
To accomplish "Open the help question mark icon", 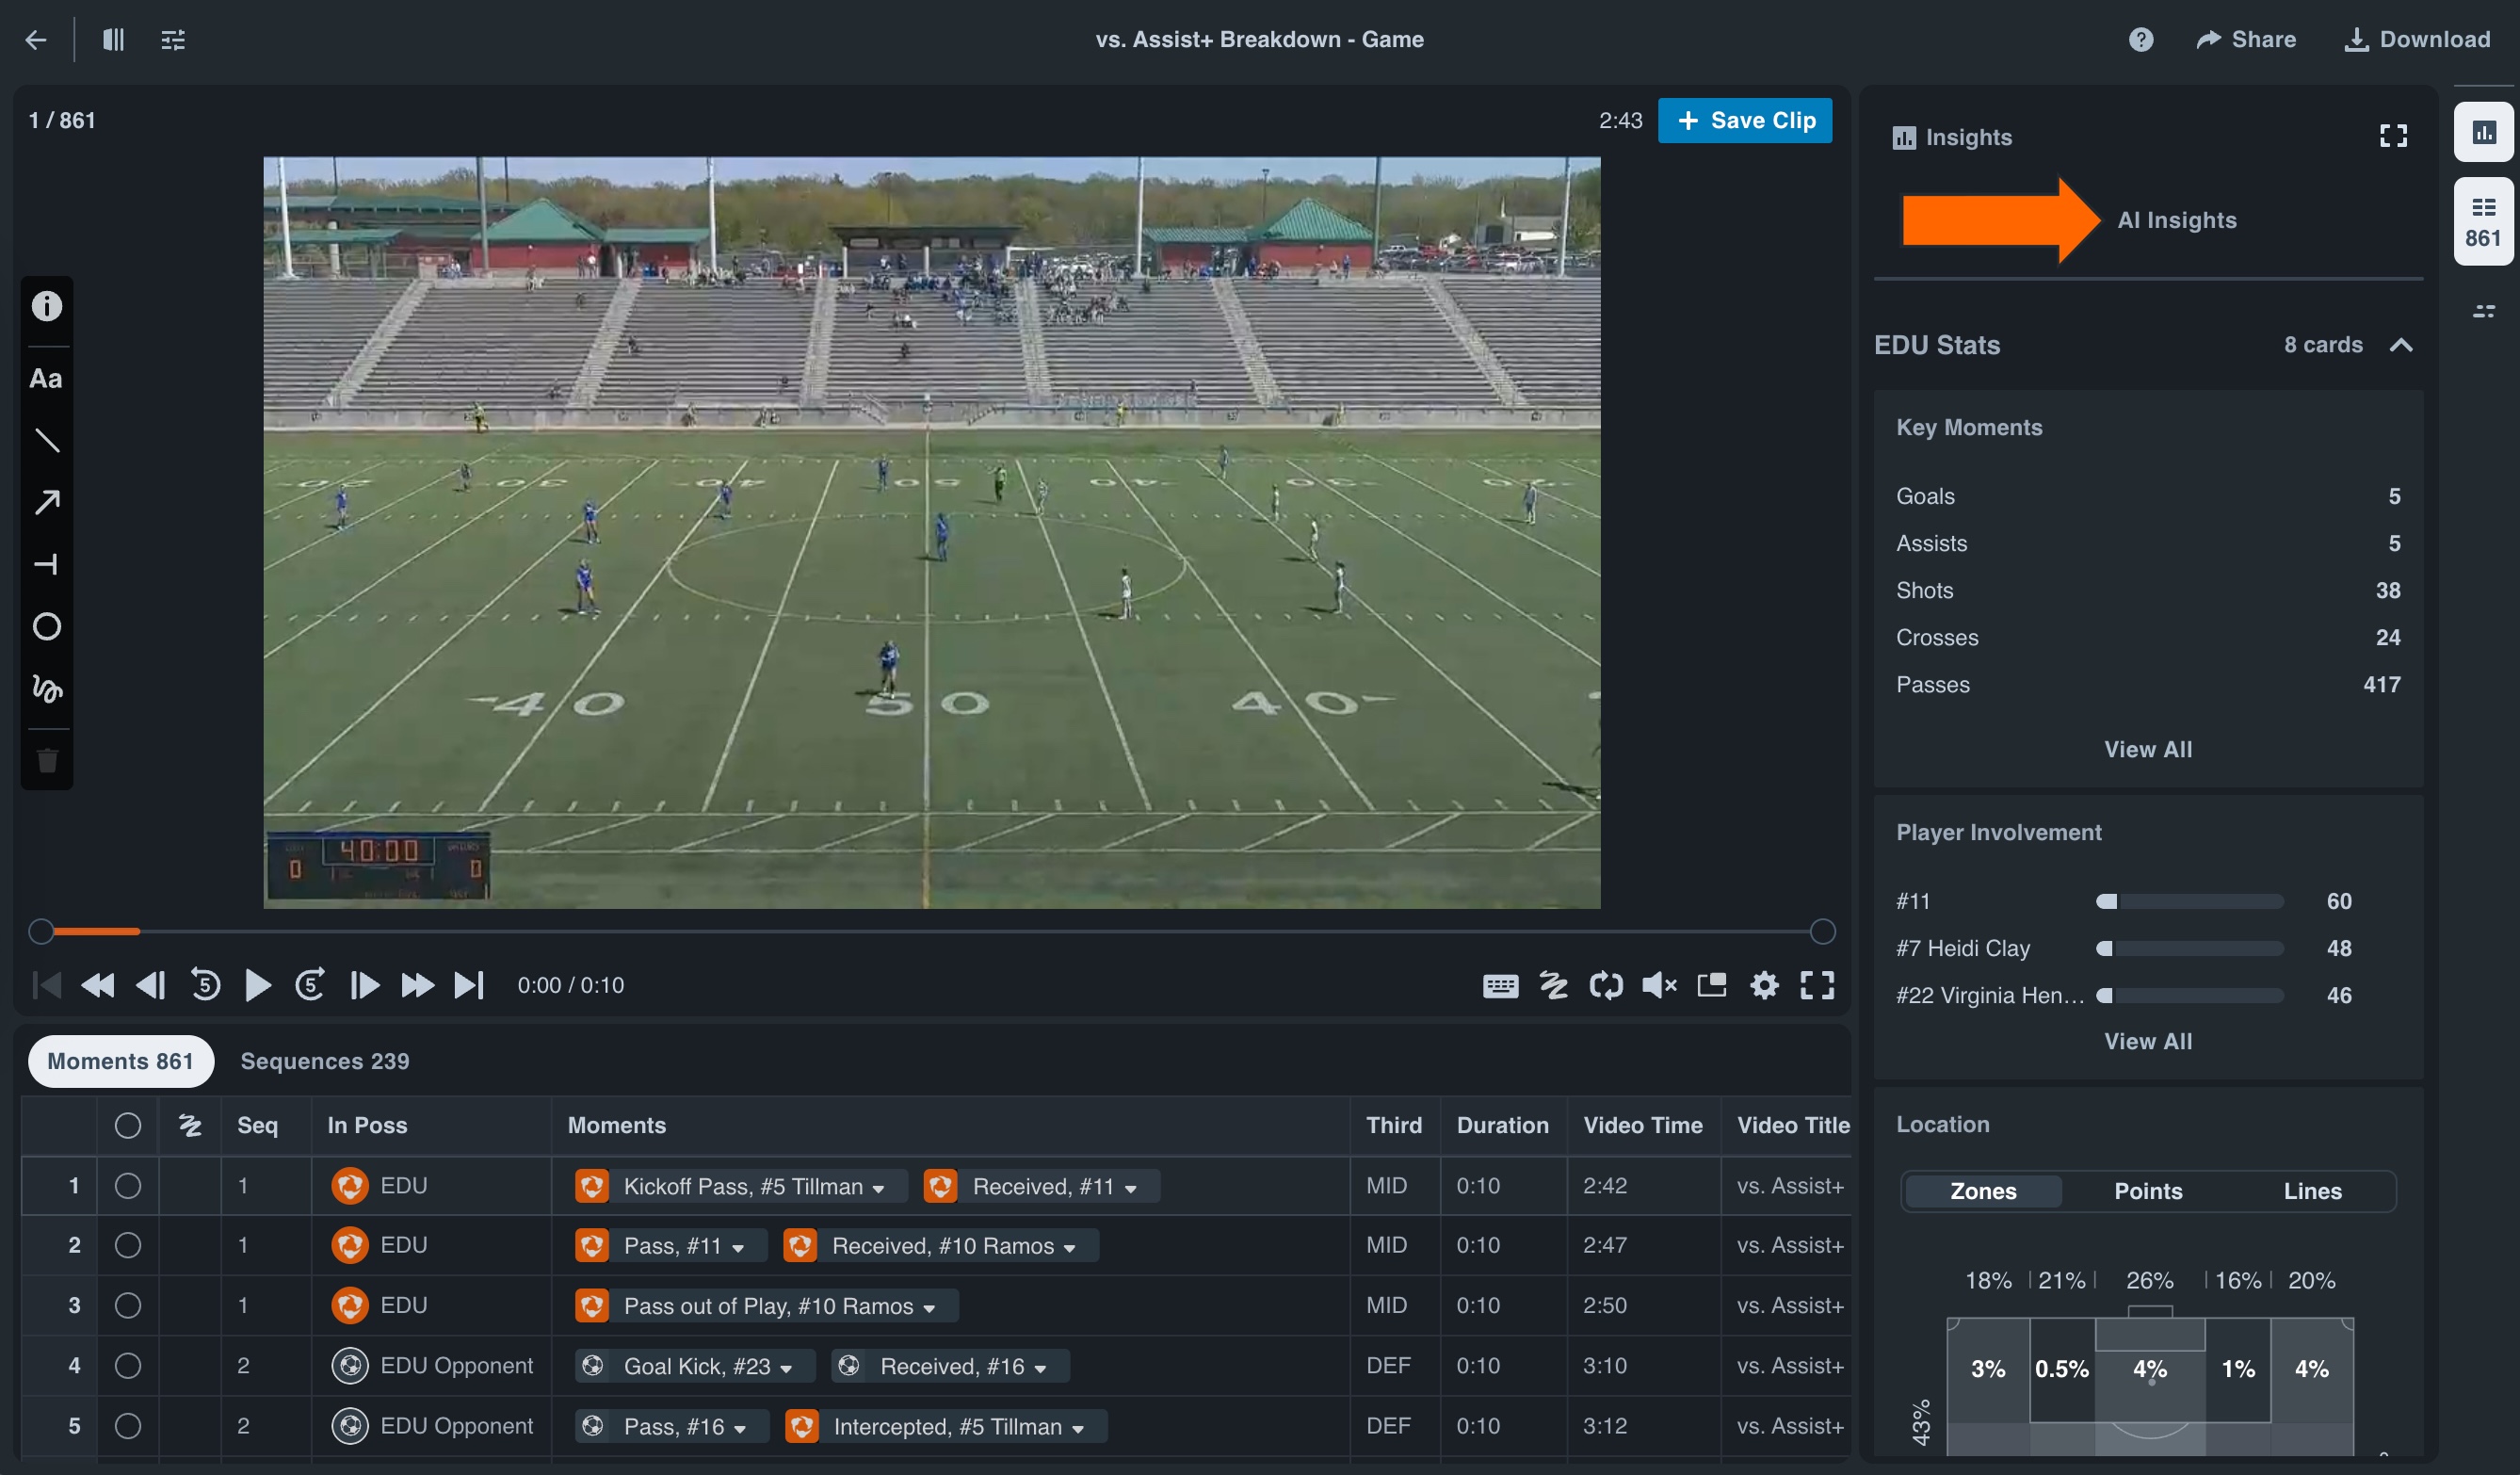I will point(2141,39).
